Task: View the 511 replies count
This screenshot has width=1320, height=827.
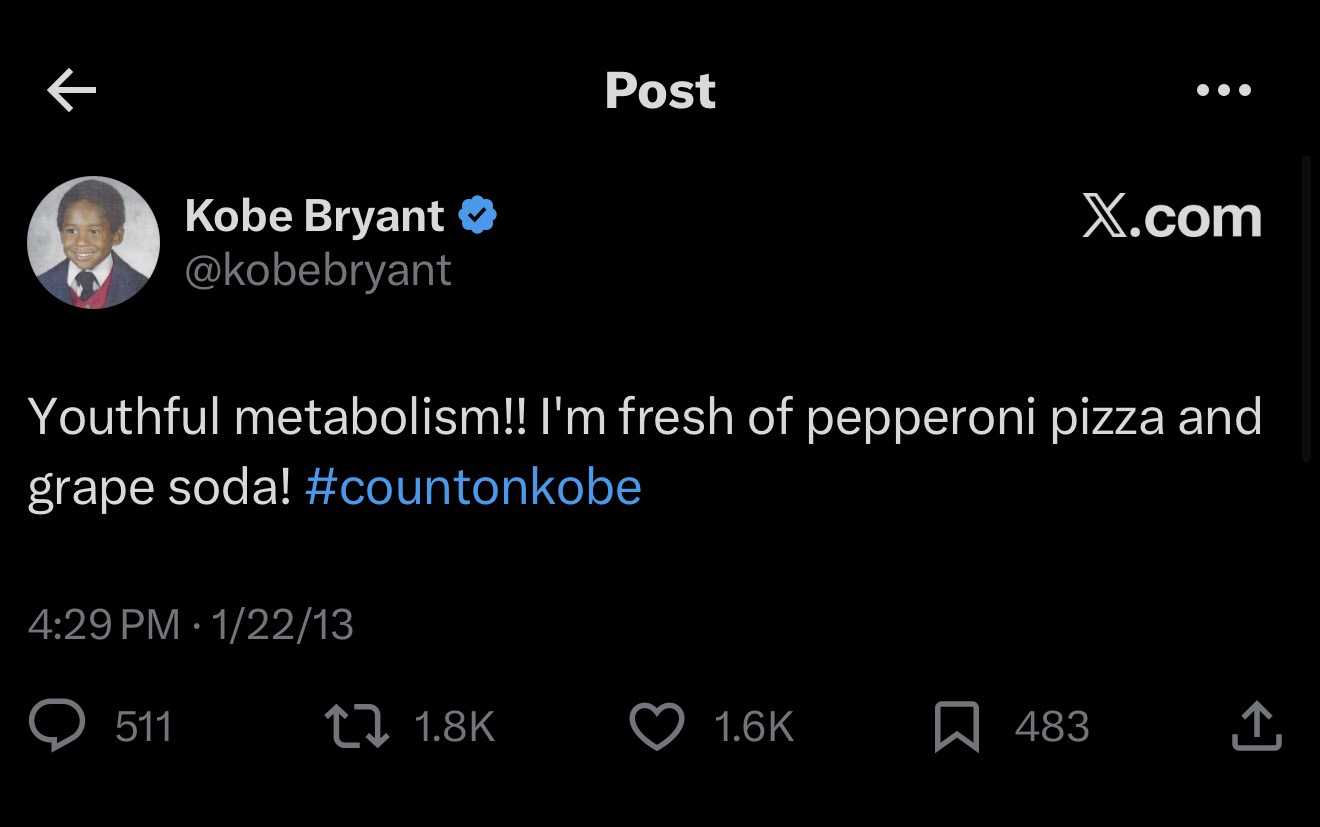Action: pos(143,726)
